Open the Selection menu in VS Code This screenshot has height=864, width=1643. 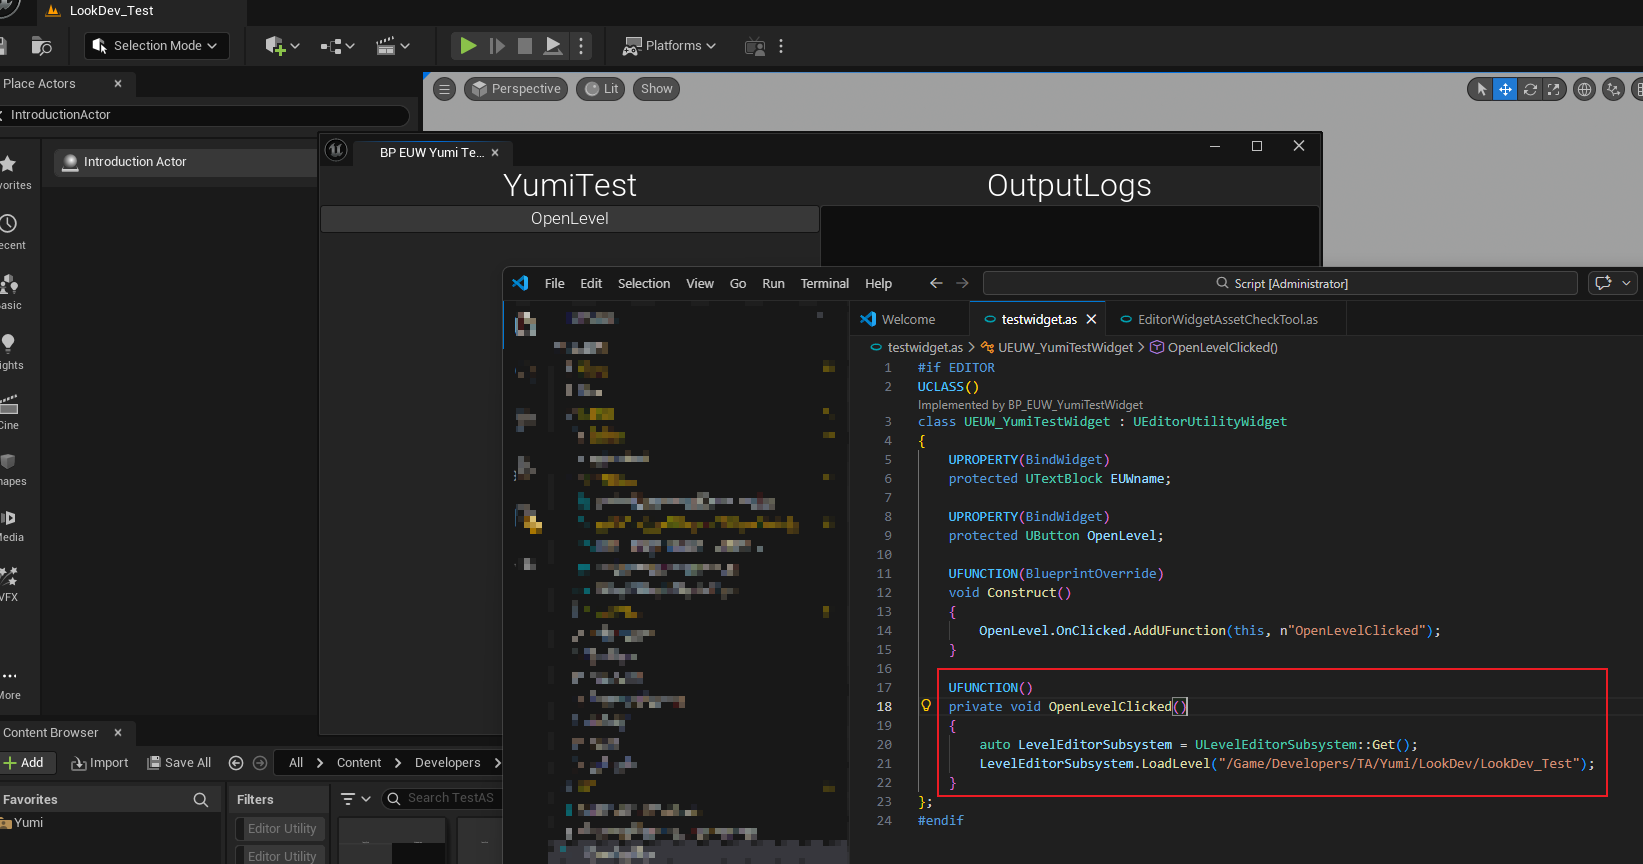click(x=644, y=284)
